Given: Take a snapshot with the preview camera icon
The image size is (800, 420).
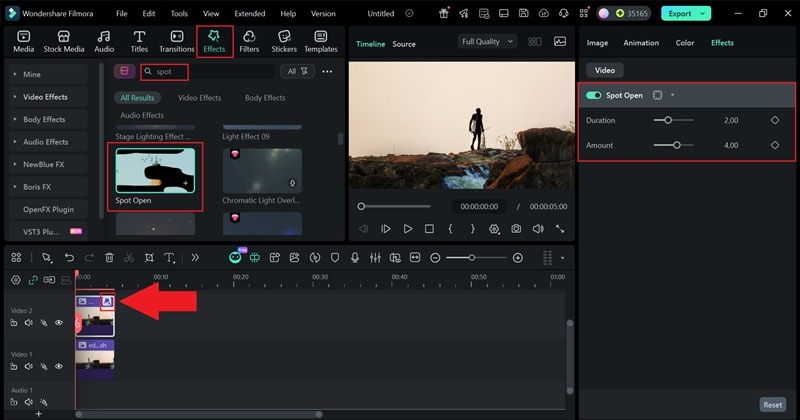Looking at the screenshot, I should [x=516, y=229].
